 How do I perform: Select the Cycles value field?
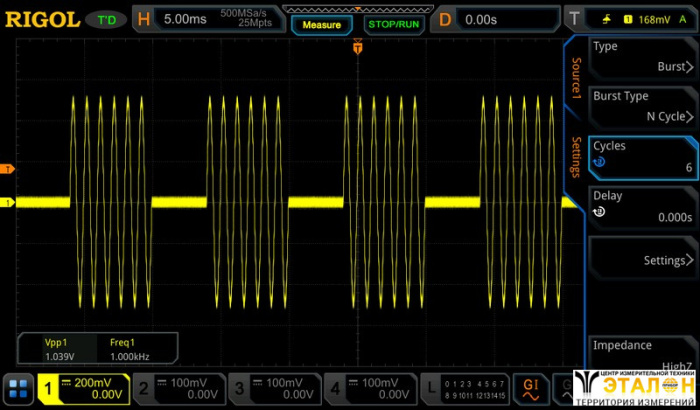coord(641,157)
